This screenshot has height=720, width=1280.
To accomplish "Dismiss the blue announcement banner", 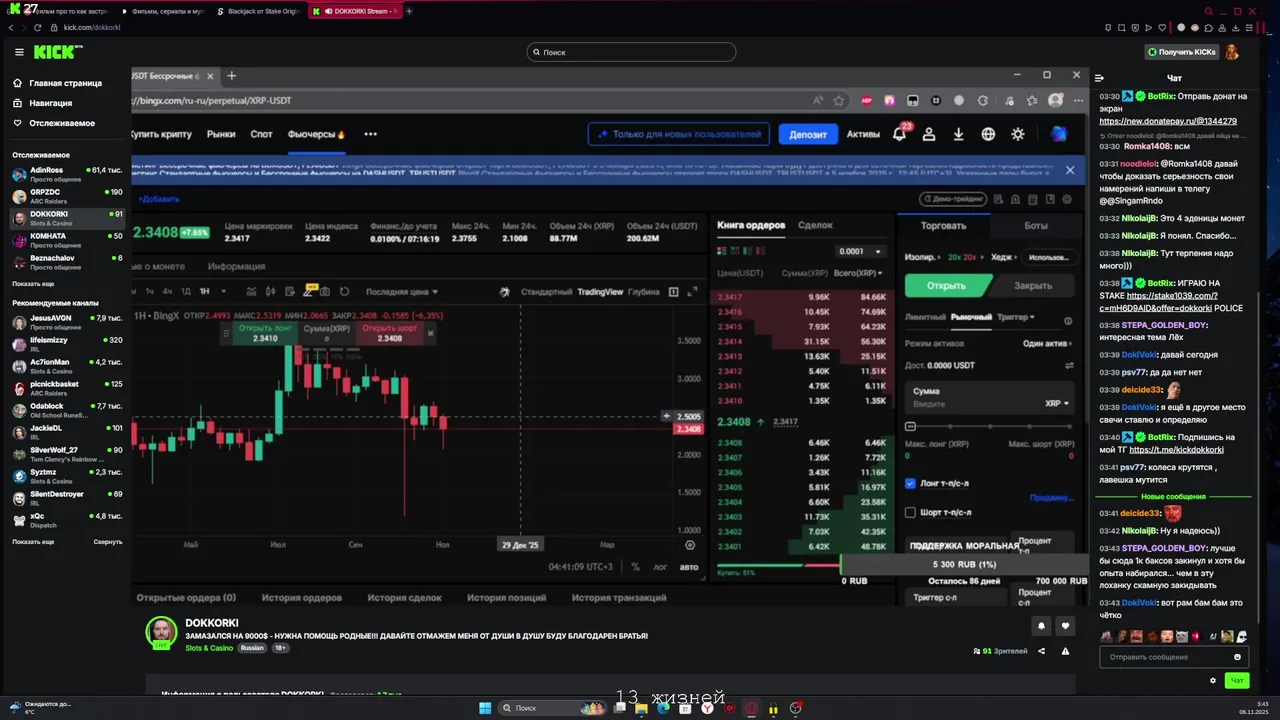I will coord(1069,170).
